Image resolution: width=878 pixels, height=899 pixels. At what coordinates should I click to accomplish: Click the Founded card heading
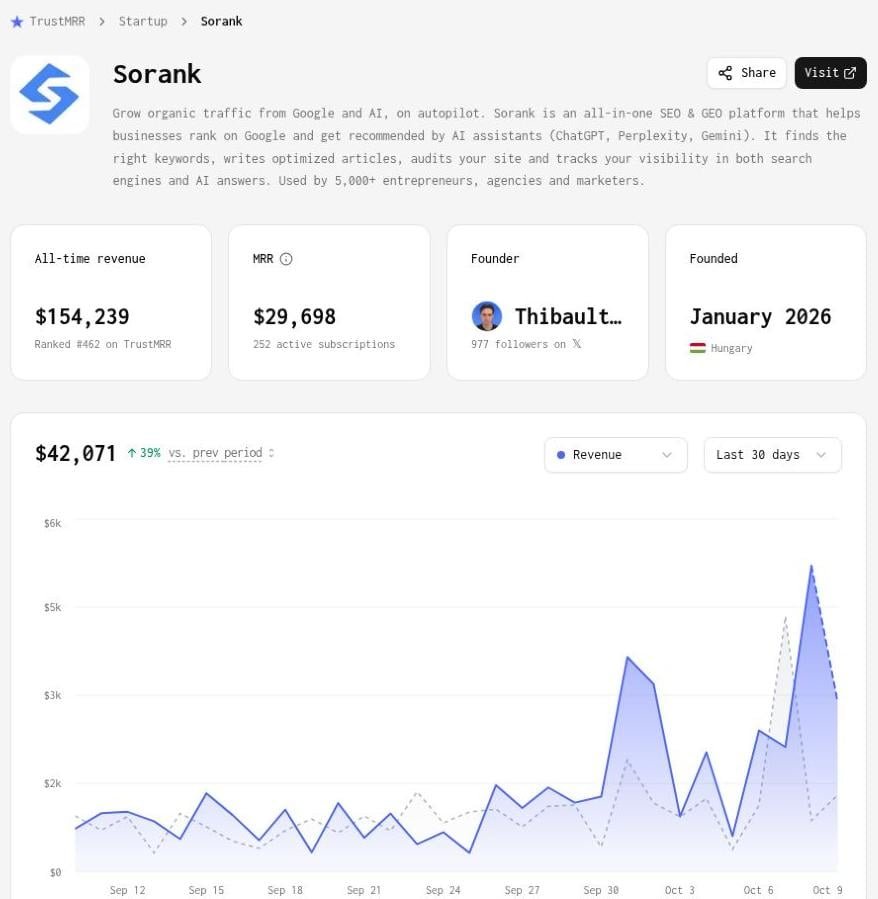point(713,259)
